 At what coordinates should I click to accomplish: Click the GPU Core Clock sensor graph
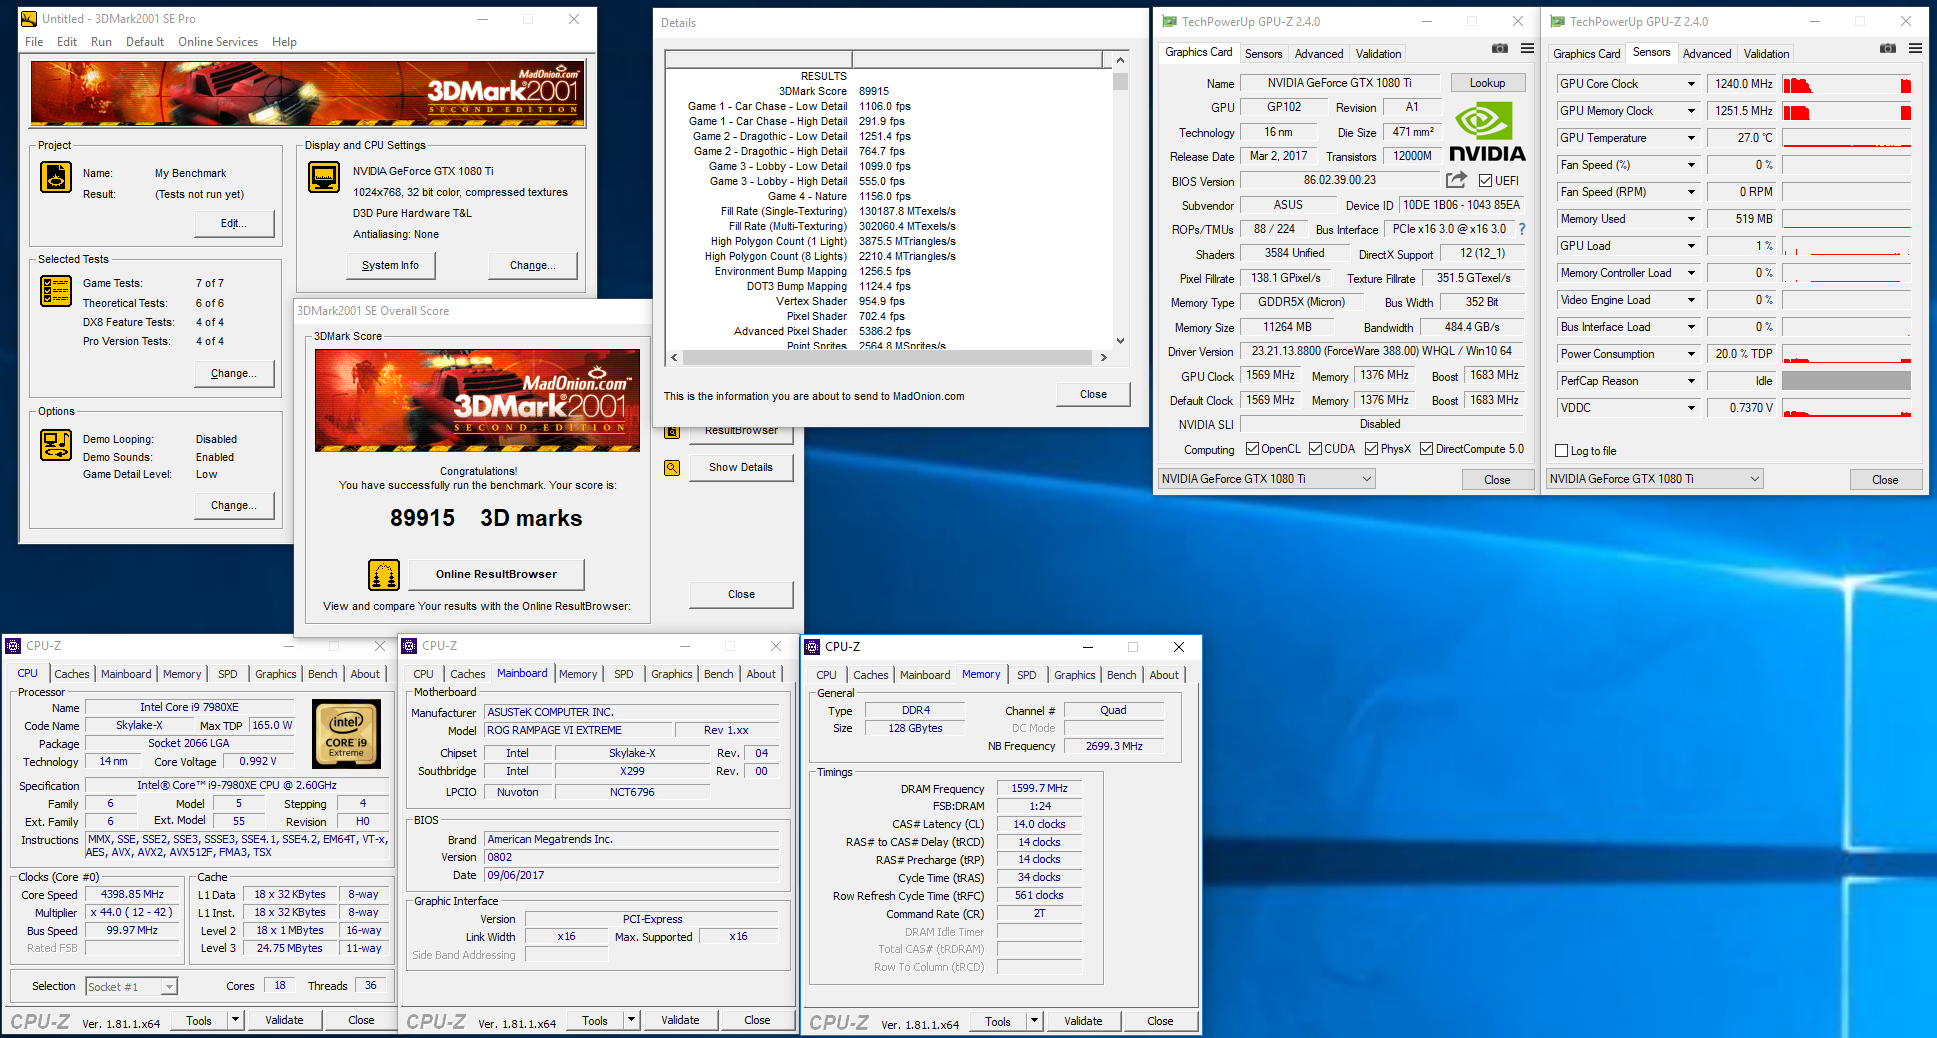[x=1846, y=84]
